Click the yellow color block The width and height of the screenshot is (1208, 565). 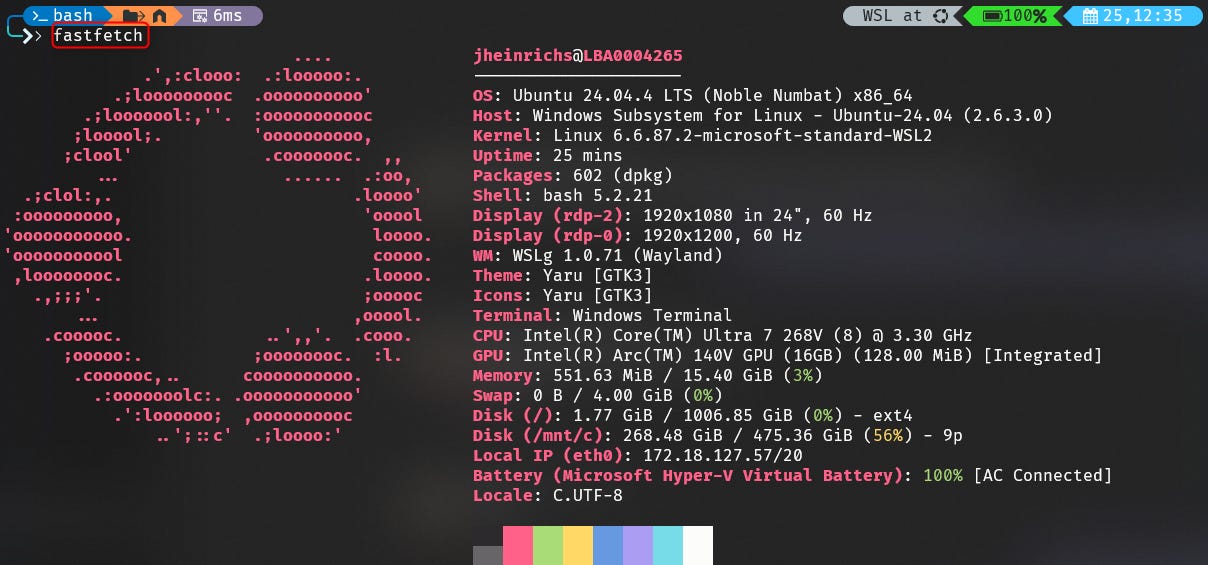click(x=578, y=546)
